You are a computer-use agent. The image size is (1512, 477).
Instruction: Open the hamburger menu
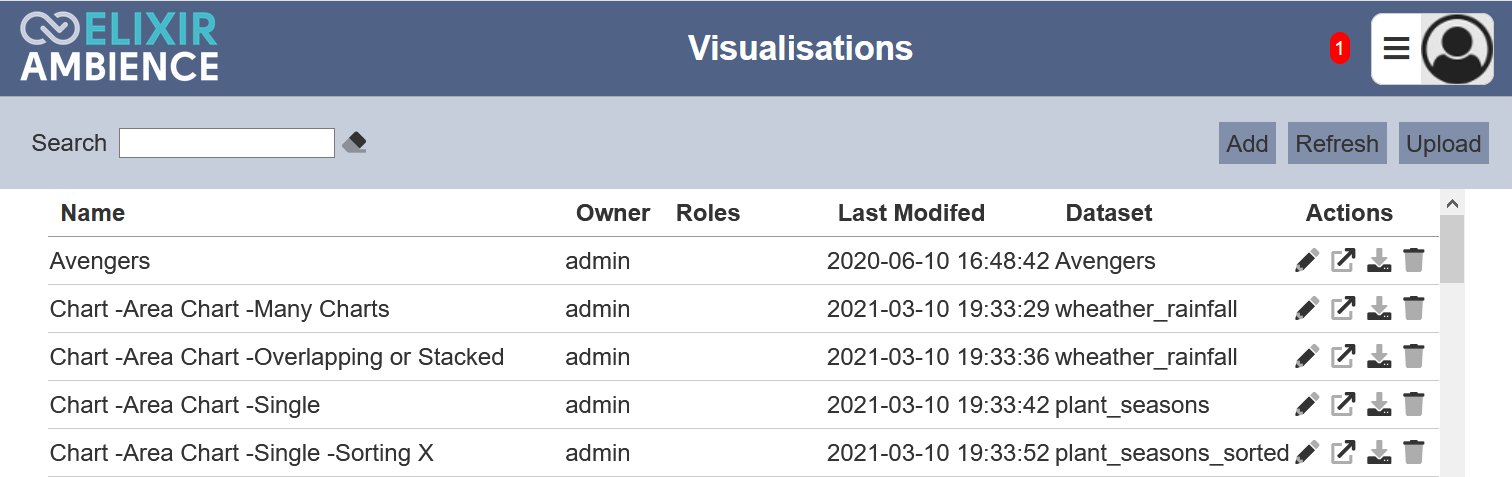click(1397, 48)
